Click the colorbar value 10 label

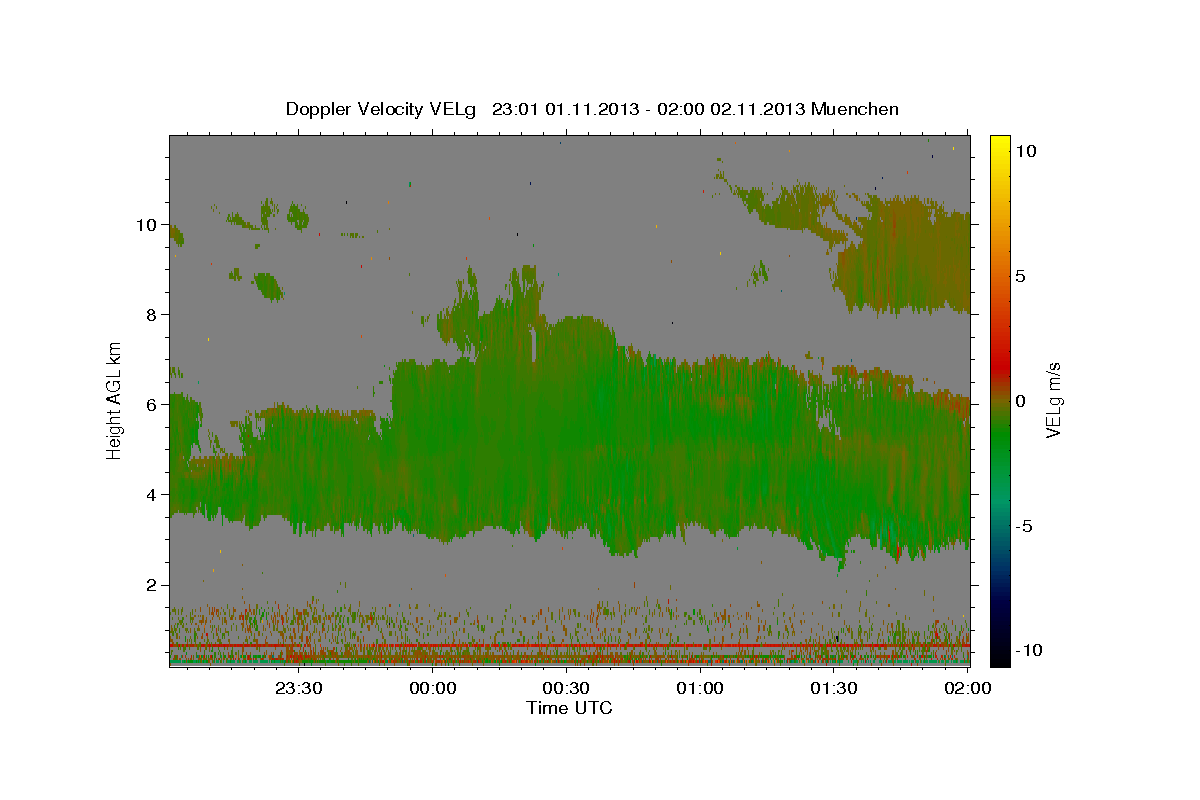(1025, 151)
